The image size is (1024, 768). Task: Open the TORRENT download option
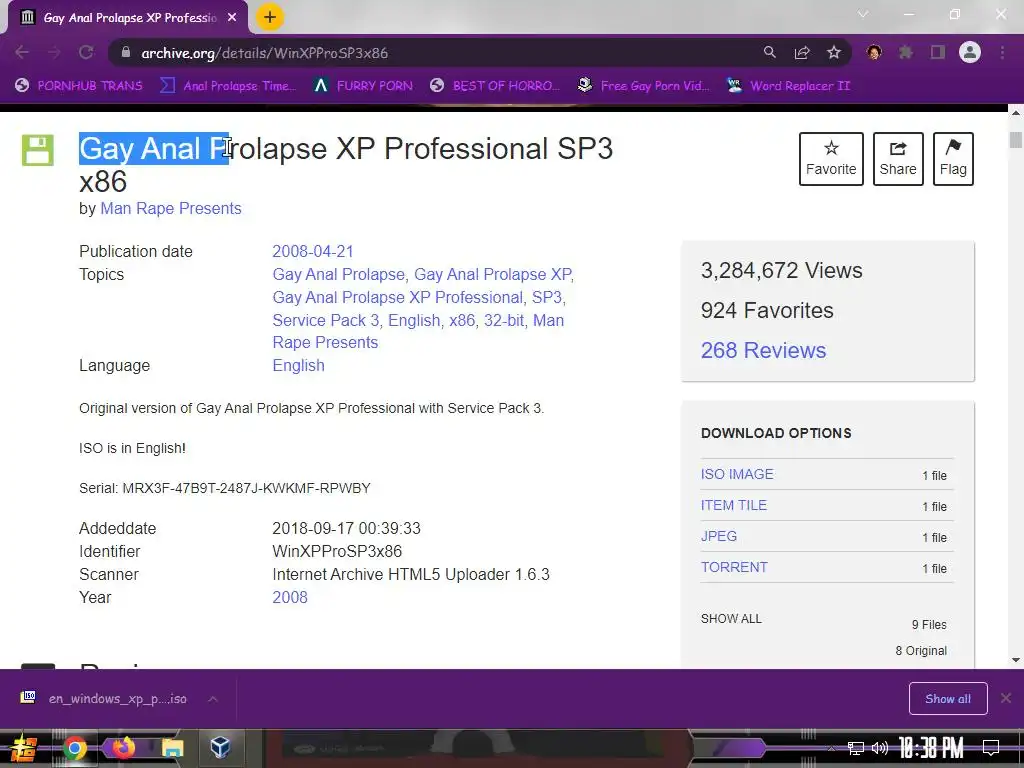coord(734,567)
